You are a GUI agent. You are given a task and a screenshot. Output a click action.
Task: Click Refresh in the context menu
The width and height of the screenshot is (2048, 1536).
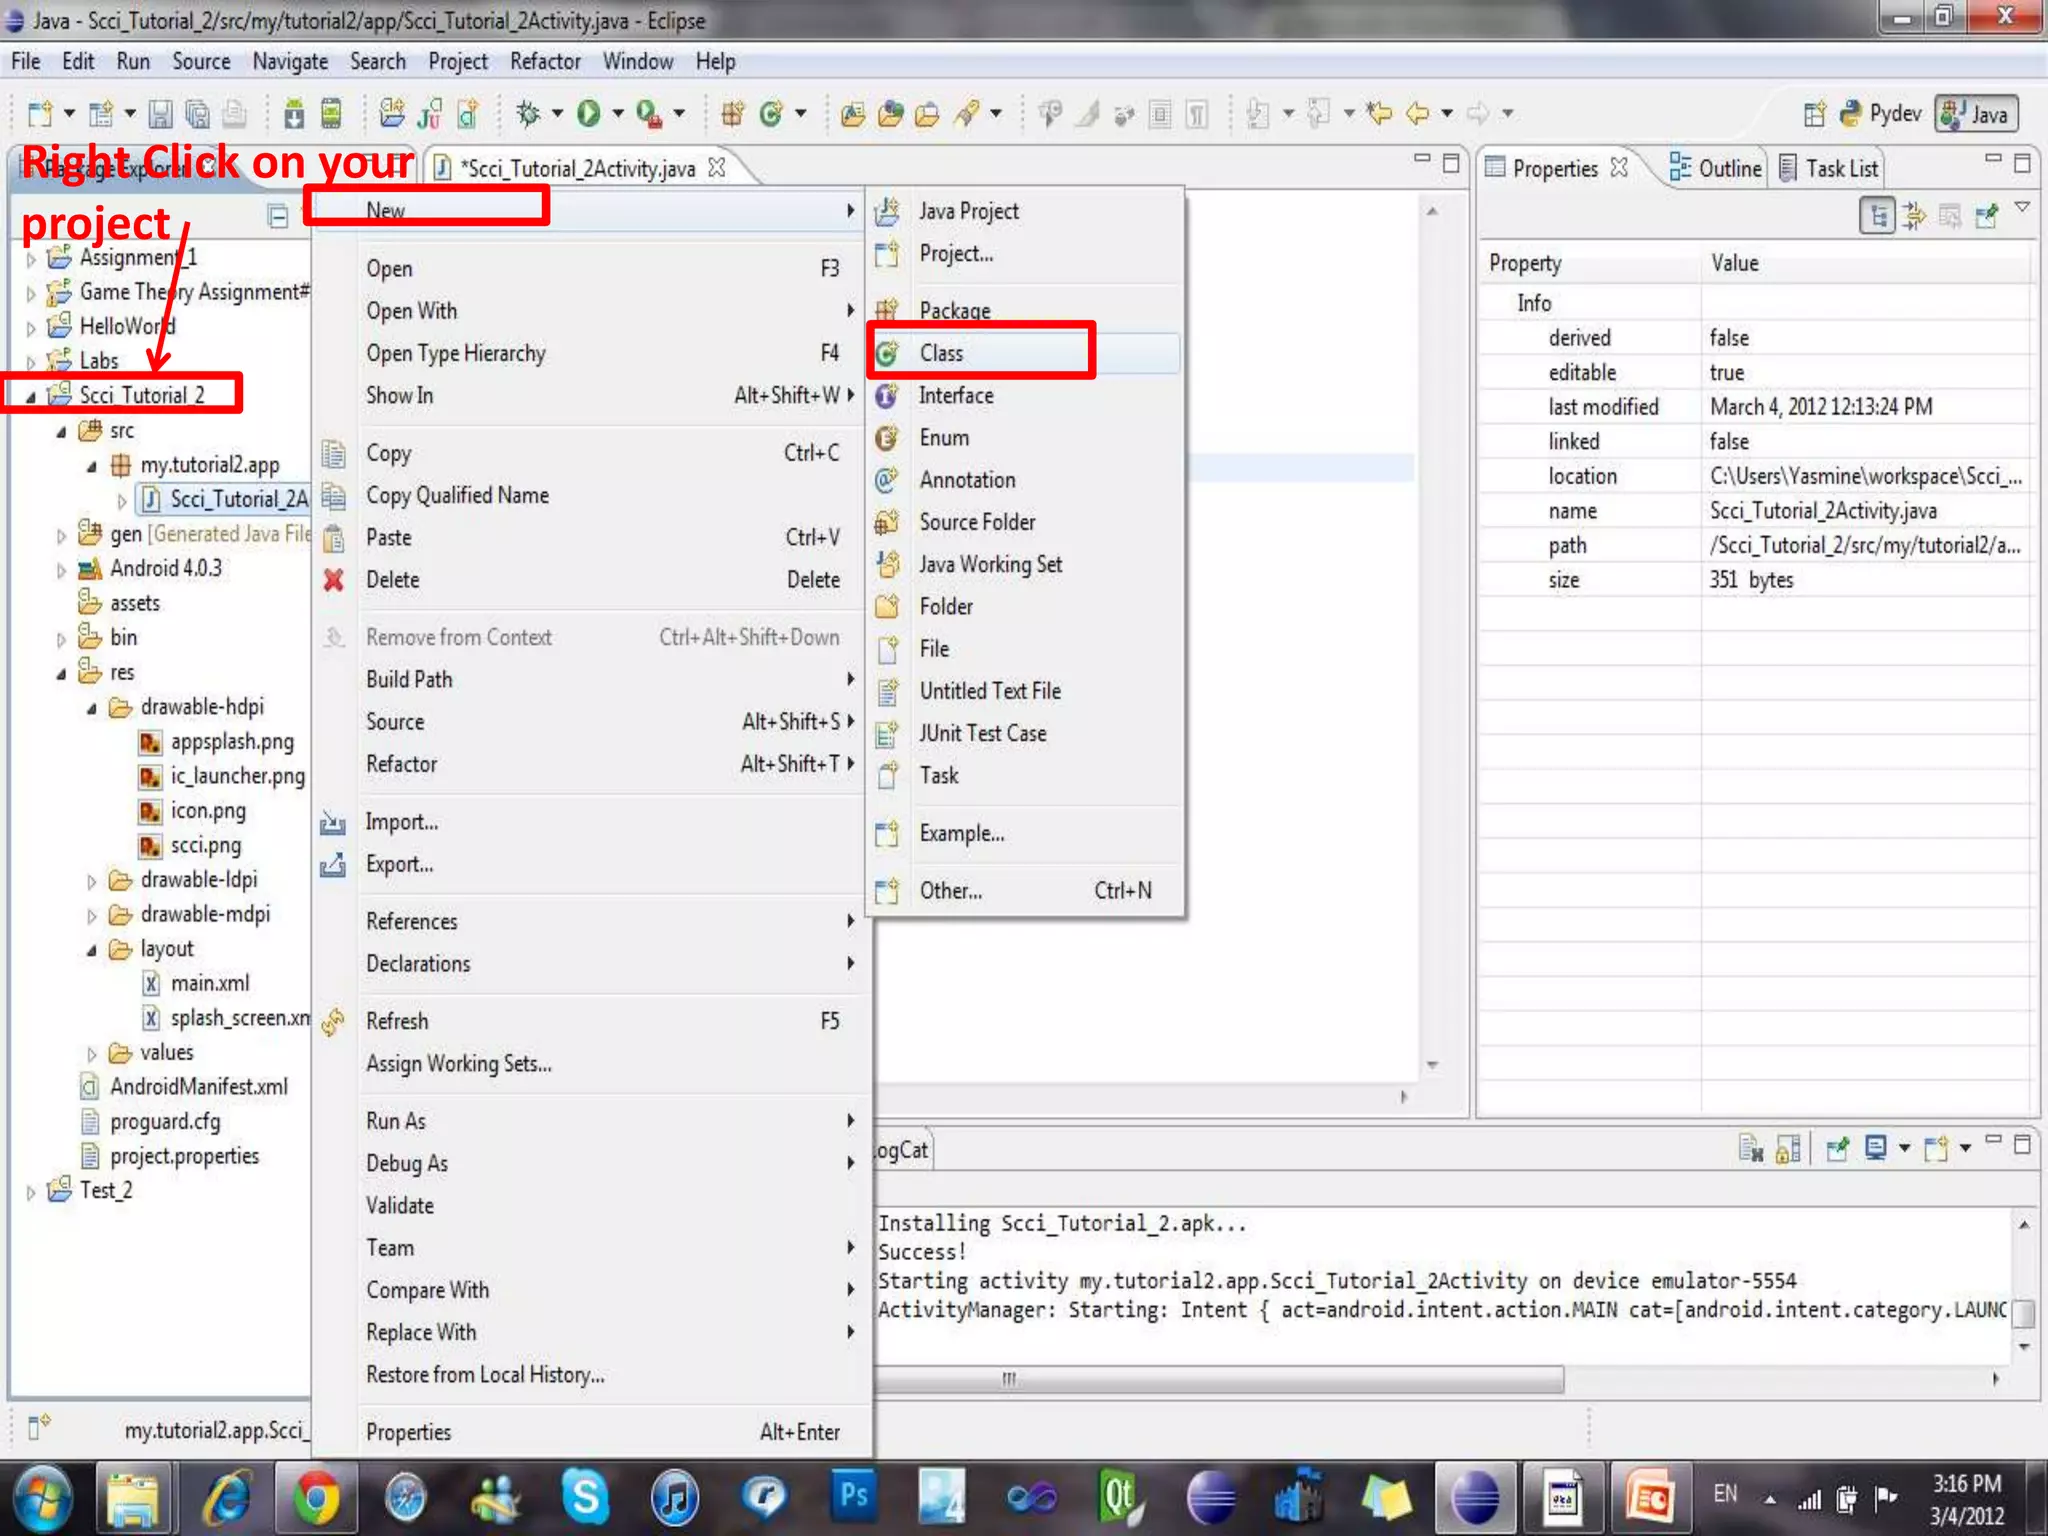[x=590, y=1021]
